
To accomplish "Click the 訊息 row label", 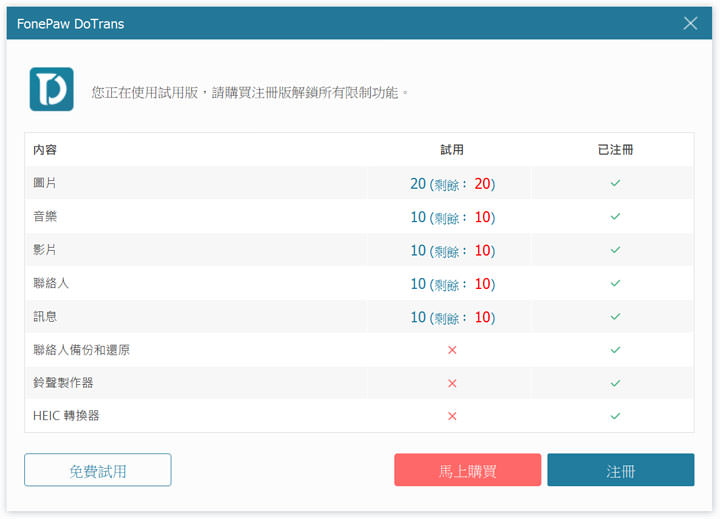I will (45, 316).
